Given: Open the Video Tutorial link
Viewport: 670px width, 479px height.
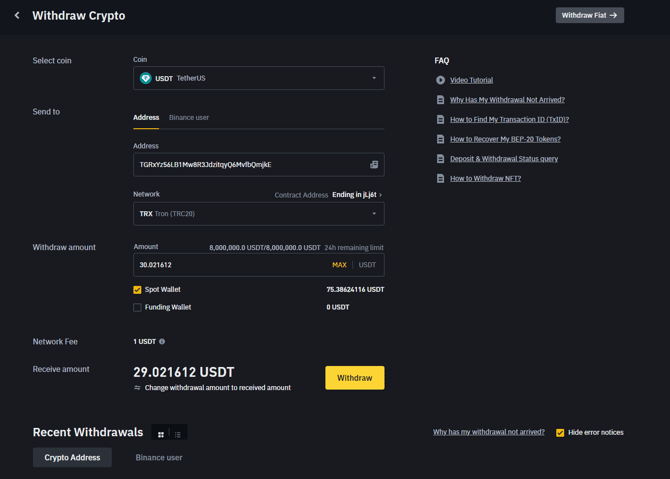Looking at the screenshot, I should point(471,80).
